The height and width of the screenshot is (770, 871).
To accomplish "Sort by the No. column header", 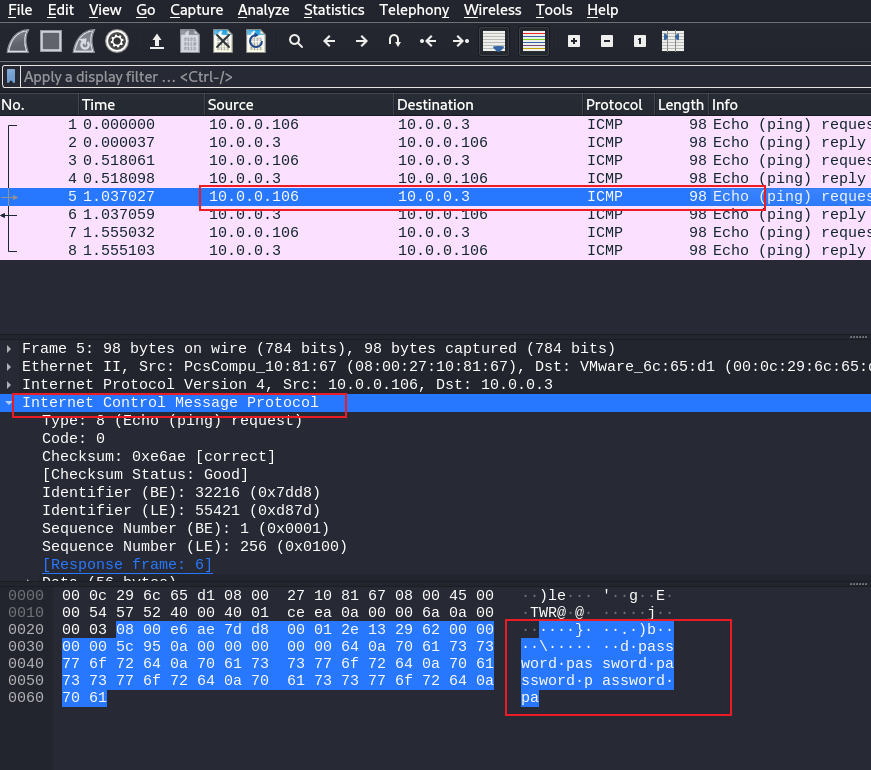I will point(39,105).
